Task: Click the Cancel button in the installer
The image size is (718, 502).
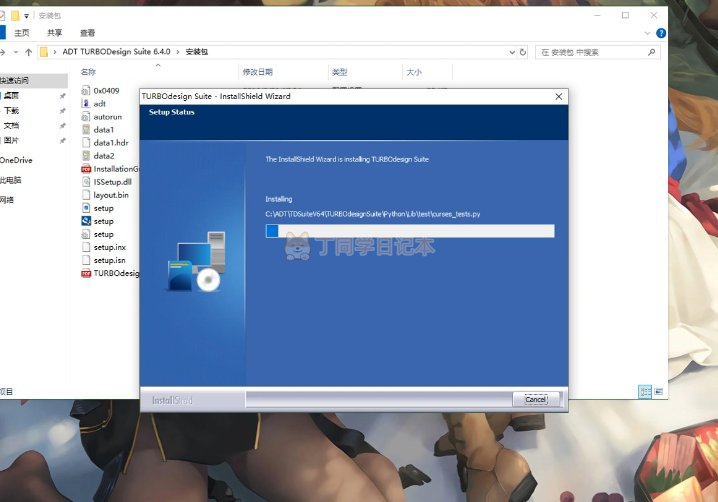Action: tap(536, 399)
